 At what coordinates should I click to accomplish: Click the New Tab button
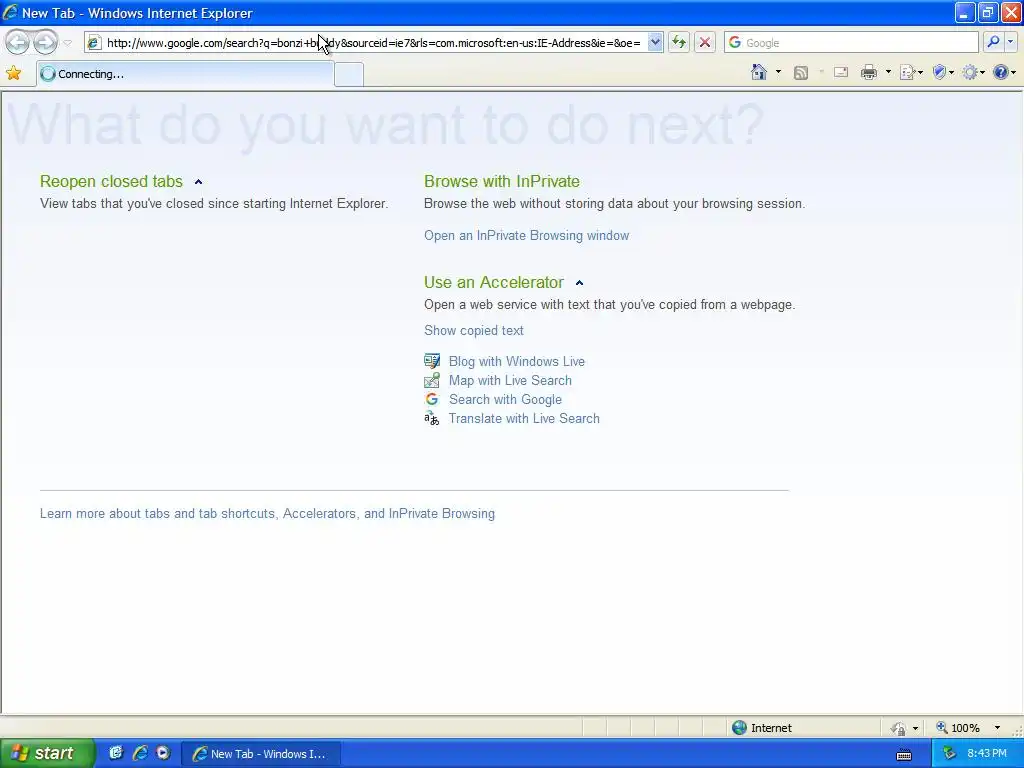[349, 74]
